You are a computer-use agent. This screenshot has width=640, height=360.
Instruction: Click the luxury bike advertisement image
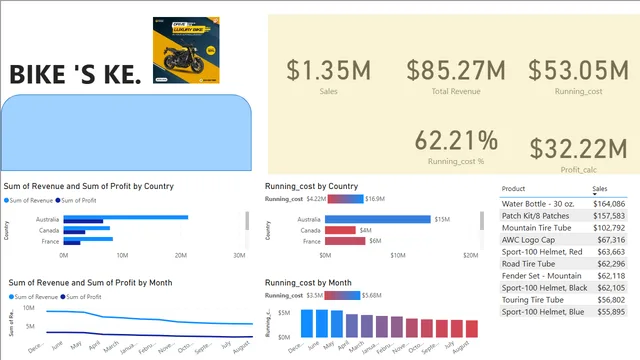click(186, 50)
